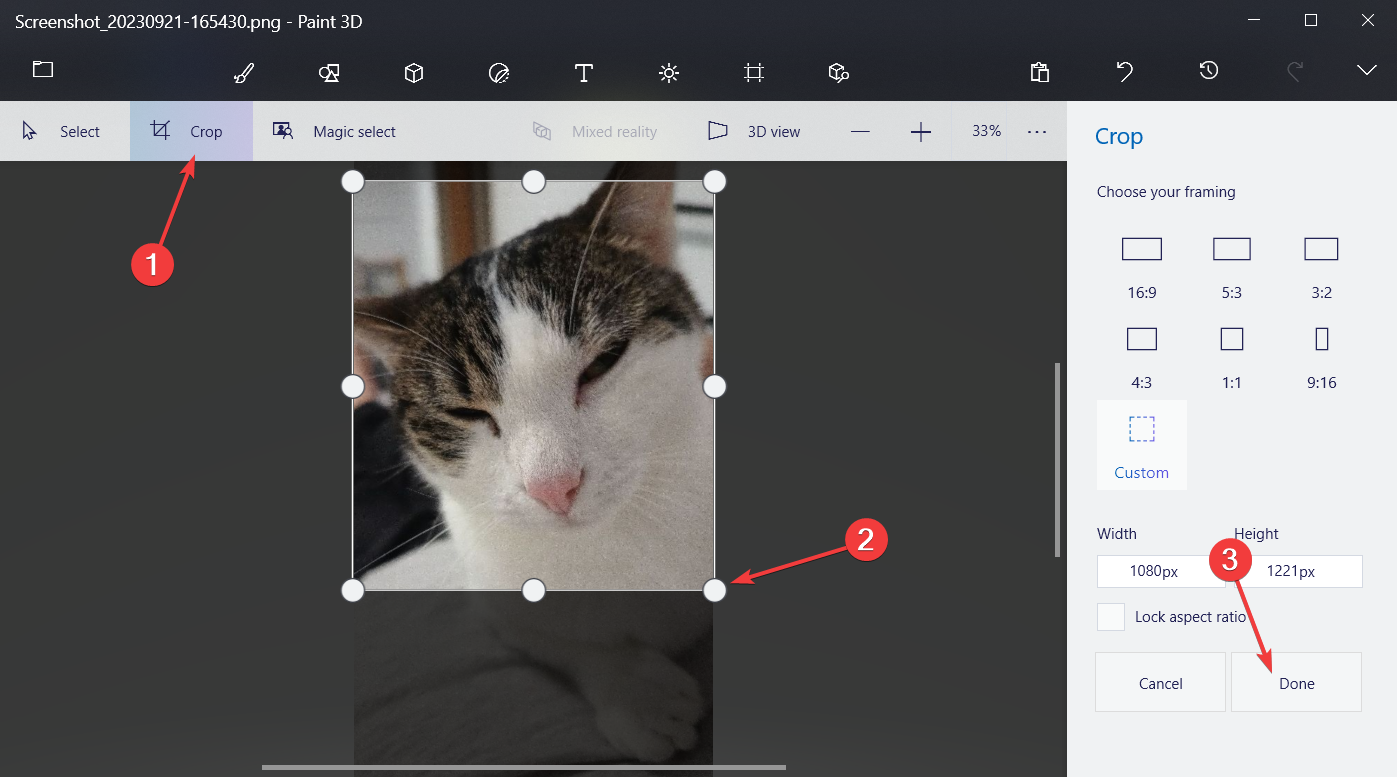Screen dimensions: 1397x777
Task: Open the Stickers panel
Action: [498, 72]
